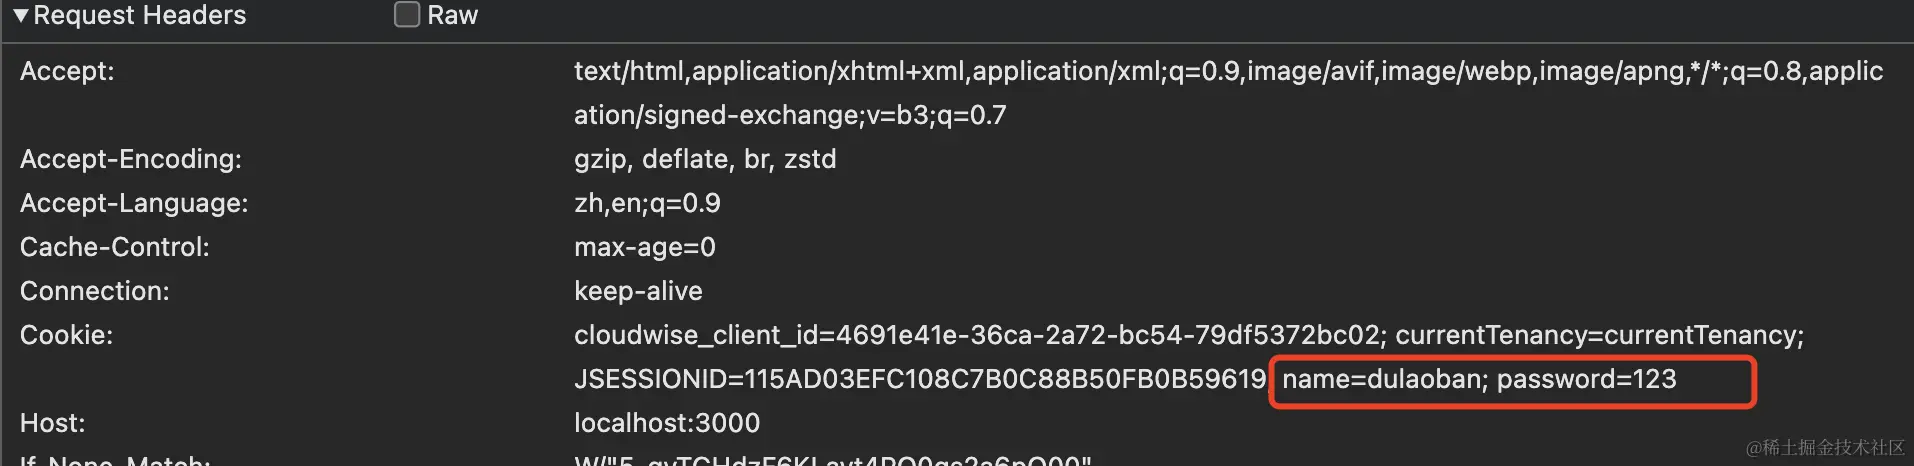Select the Cache-Control header name
The image size is (1914, 466).
point(115,247)
